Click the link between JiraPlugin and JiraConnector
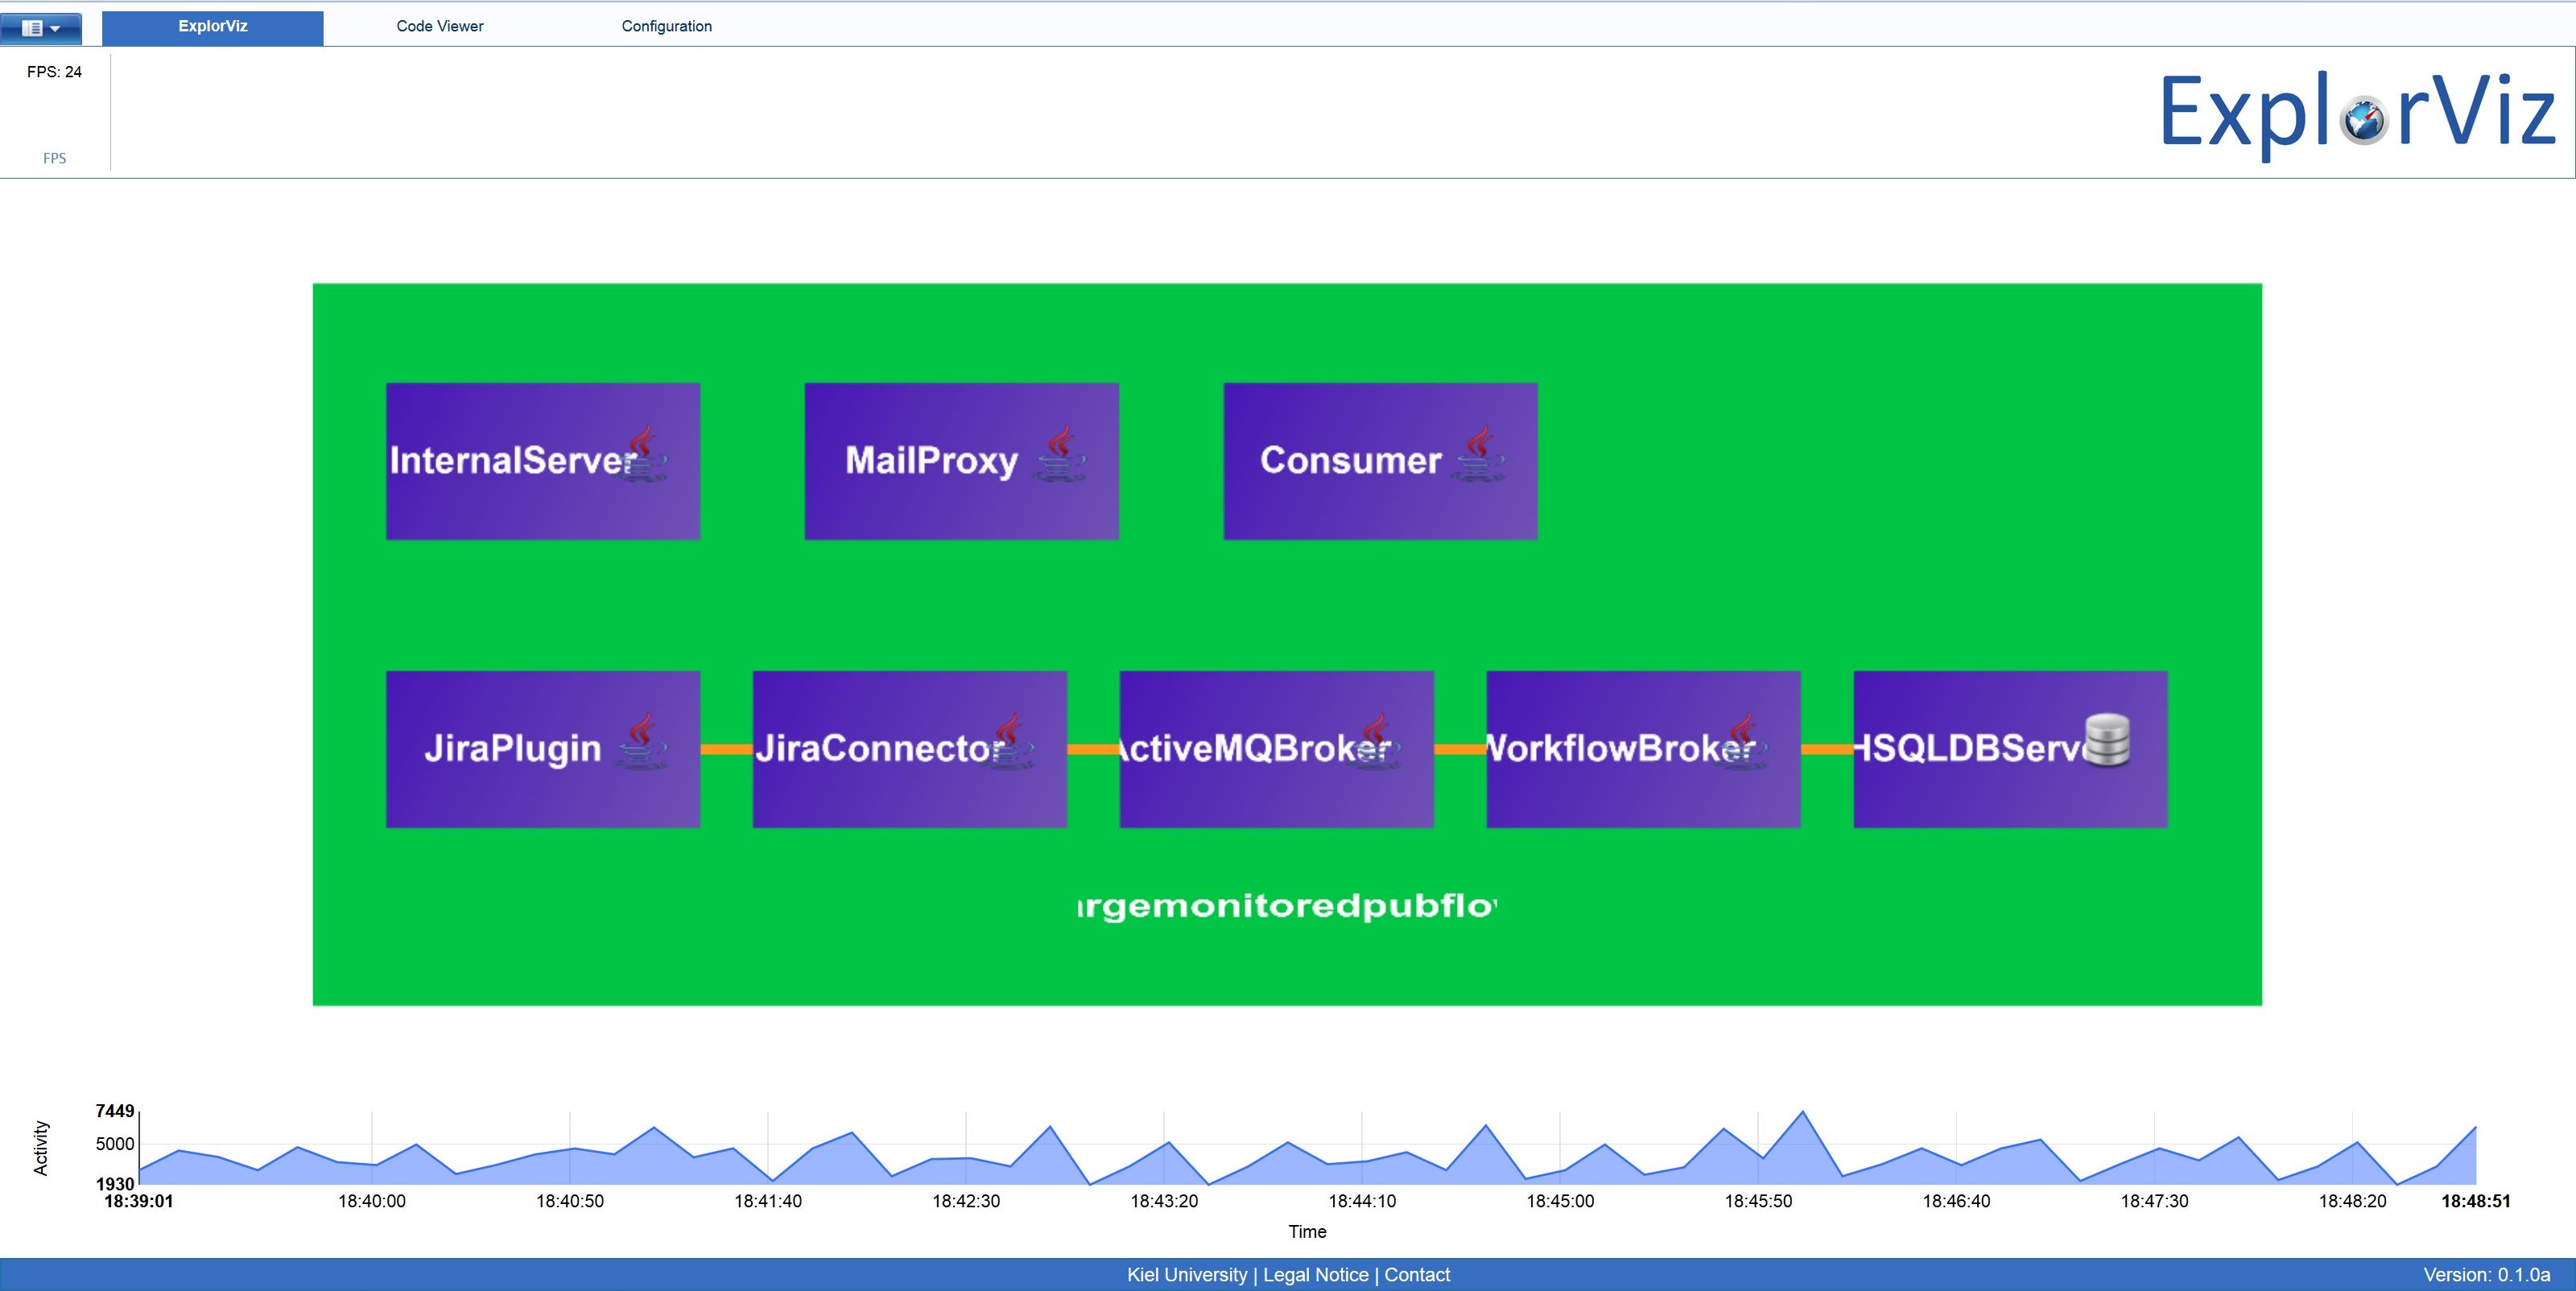This screenshot has height=1291, width=2576. click(x=727, y=749)
